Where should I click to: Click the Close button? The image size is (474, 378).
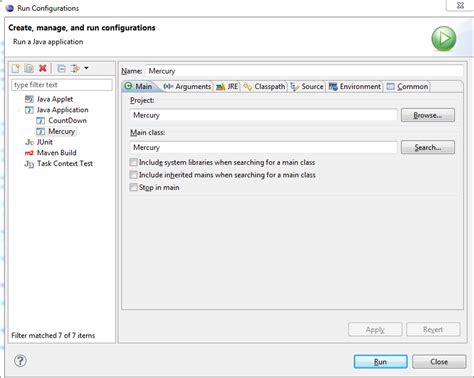[439, 362]
